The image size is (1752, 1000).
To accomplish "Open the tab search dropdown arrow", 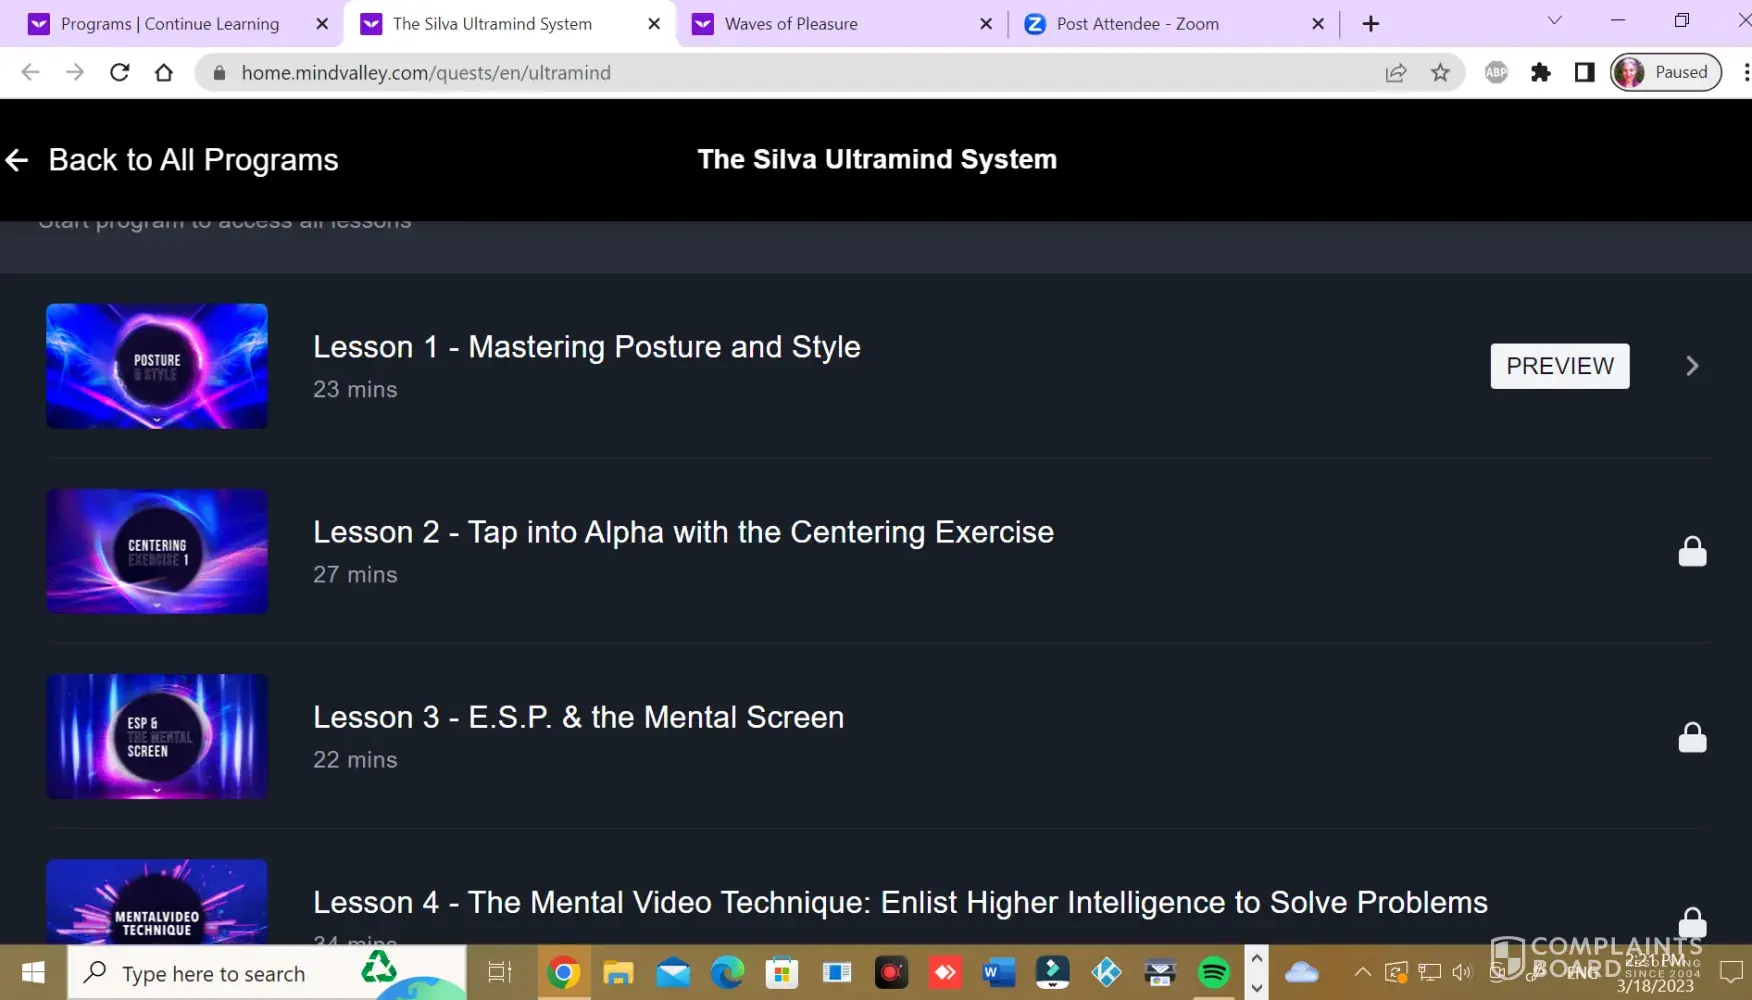I will 1554,21.
